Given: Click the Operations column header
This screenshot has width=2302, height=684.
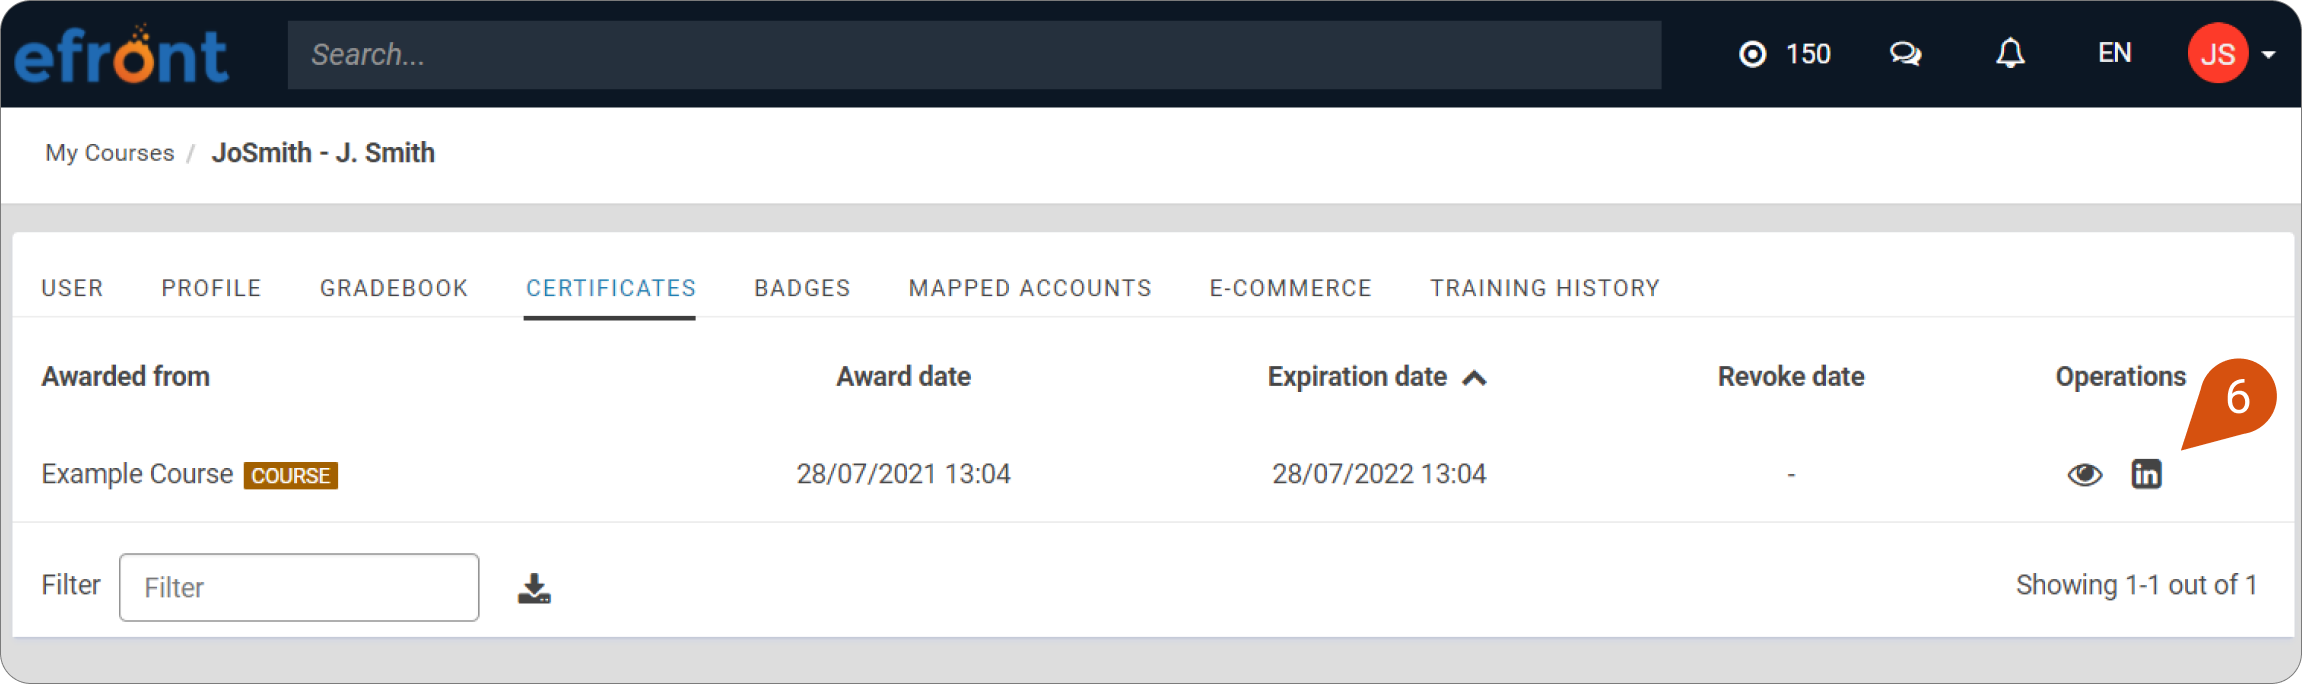Looking at the screenshot, I should (2120, 377).
